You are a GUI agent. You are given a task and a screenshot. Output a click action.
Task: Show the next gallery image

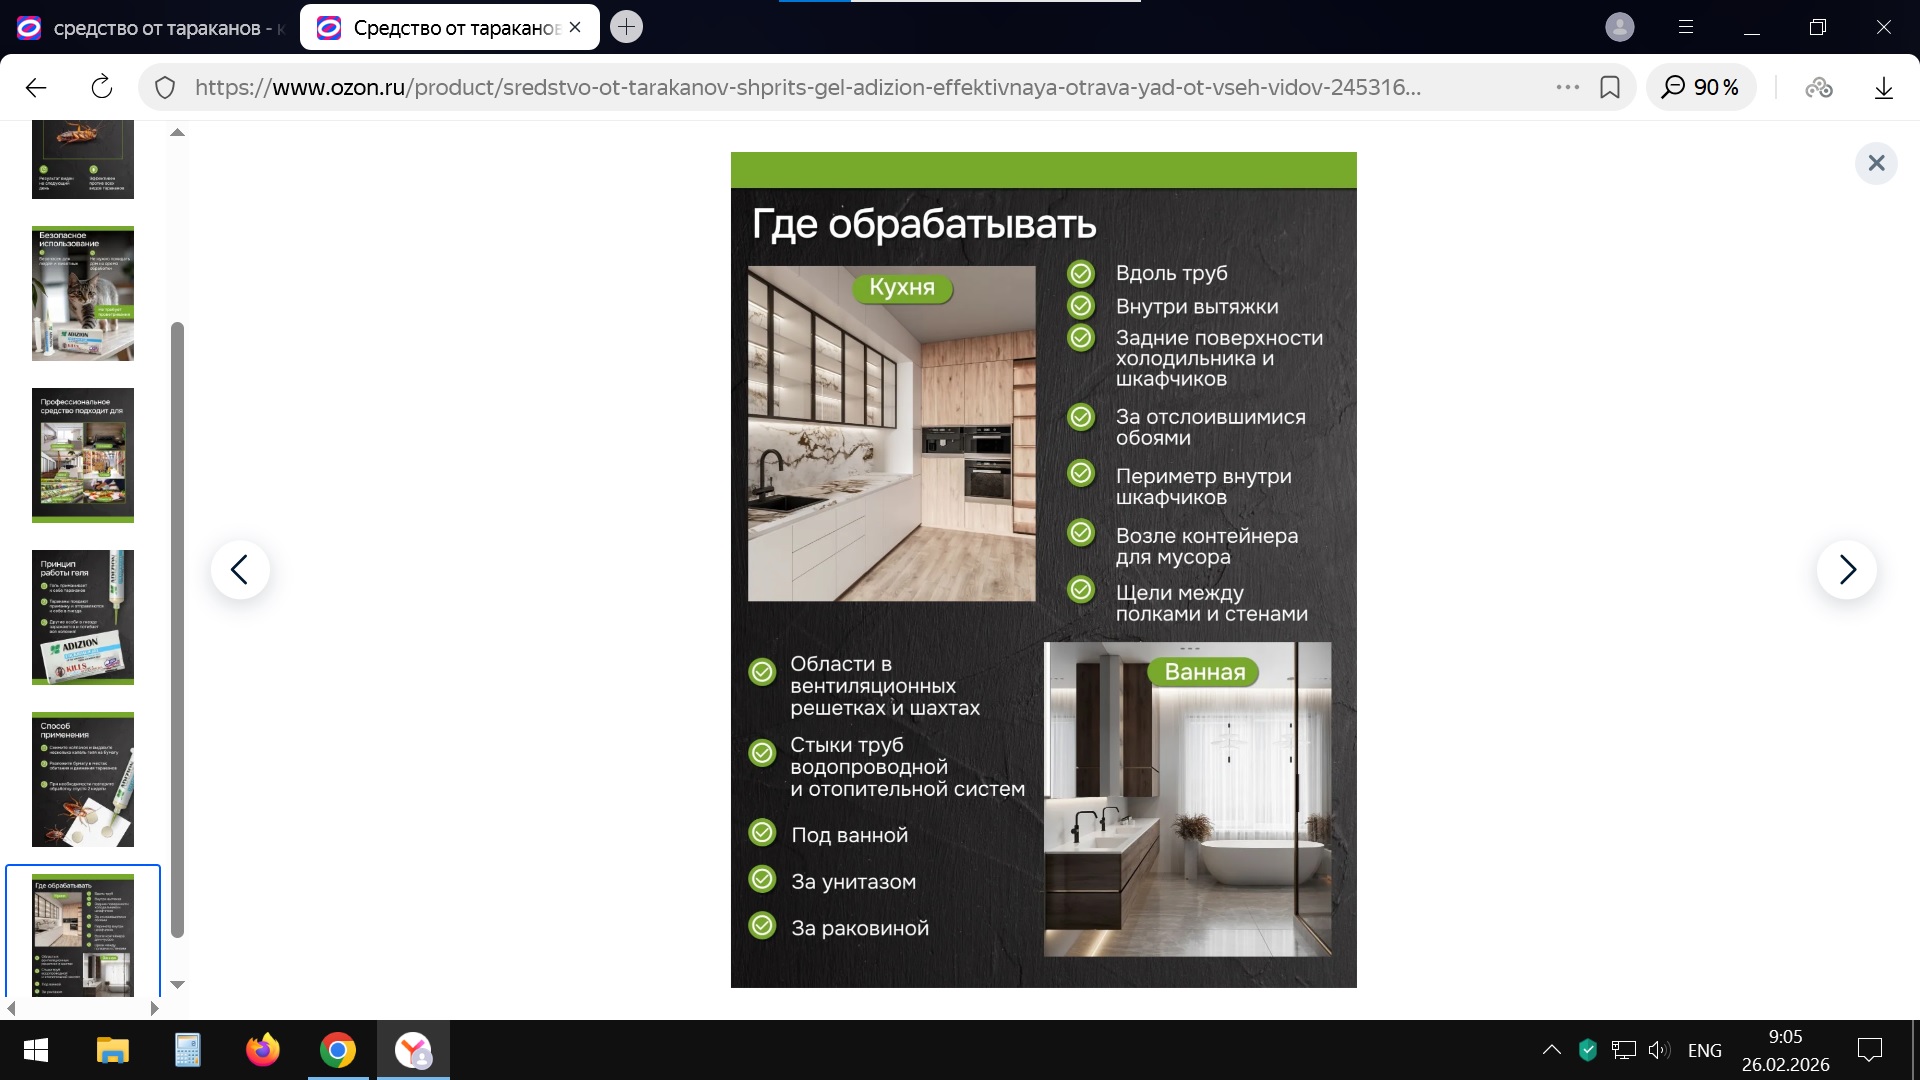click(1846, 570)
